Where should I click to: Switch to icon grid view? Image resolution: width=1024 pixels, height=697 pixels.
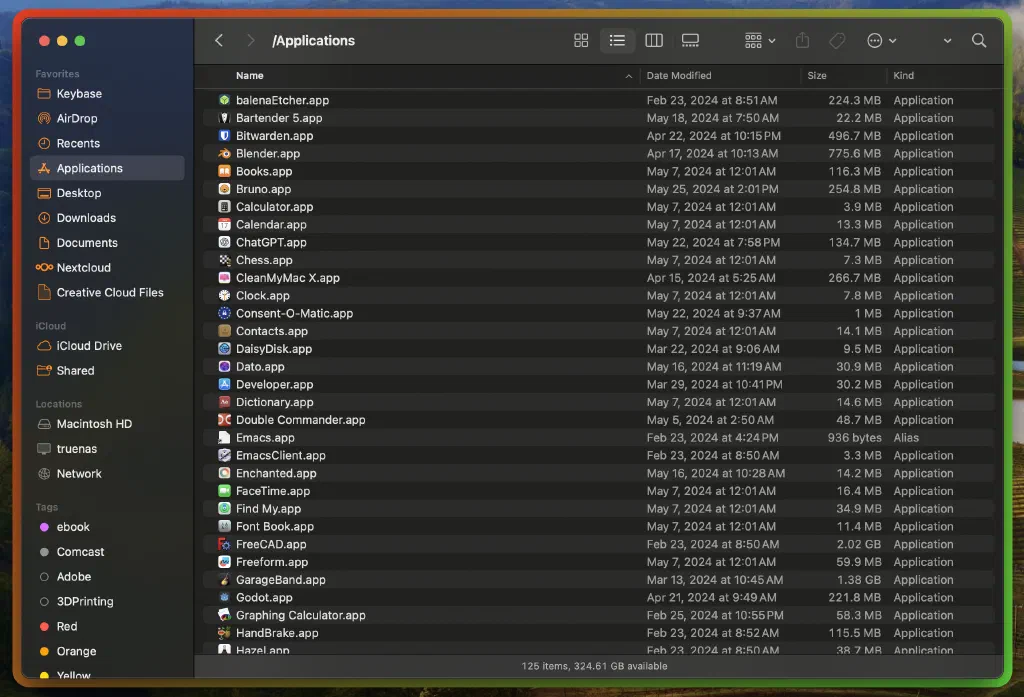[x=581, y=41]
